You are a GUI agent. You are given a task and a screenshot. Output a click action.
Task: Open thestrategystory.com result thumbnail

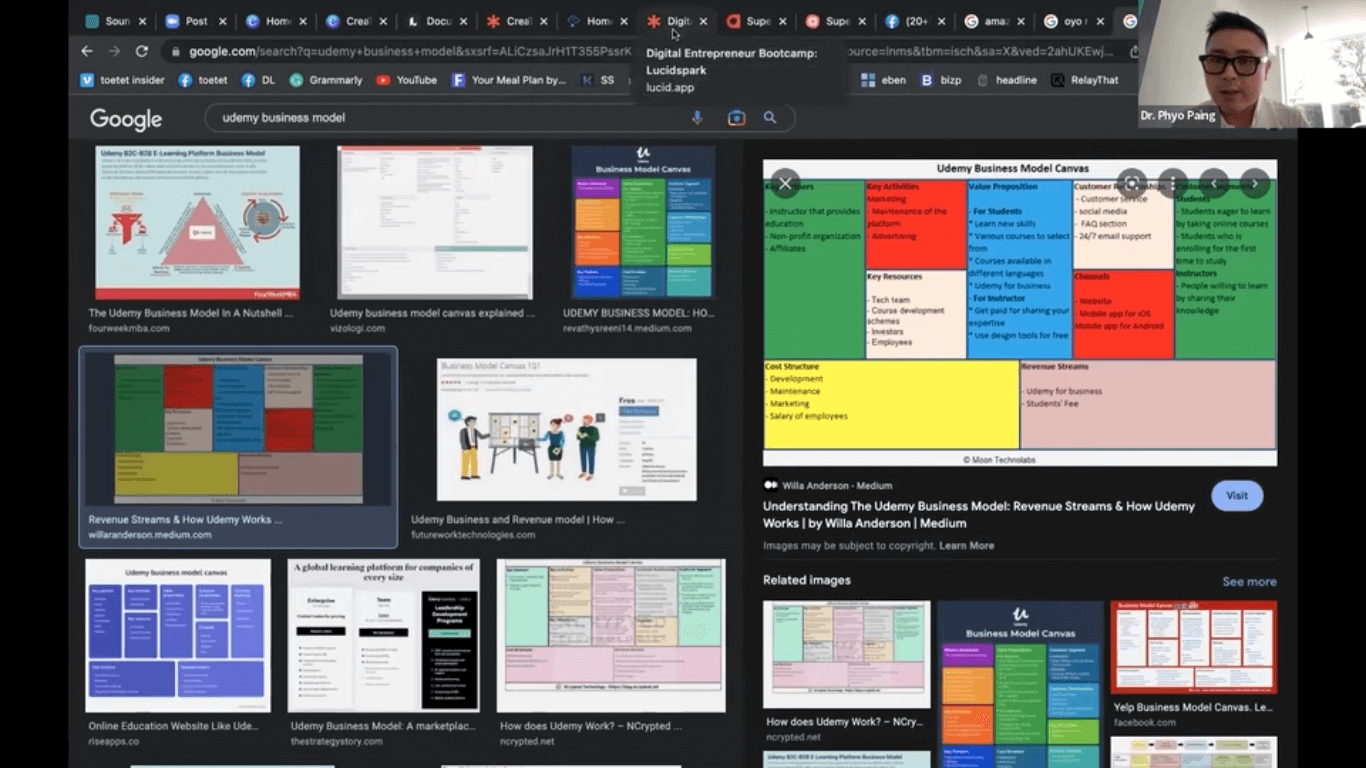[x=384, y=635]
